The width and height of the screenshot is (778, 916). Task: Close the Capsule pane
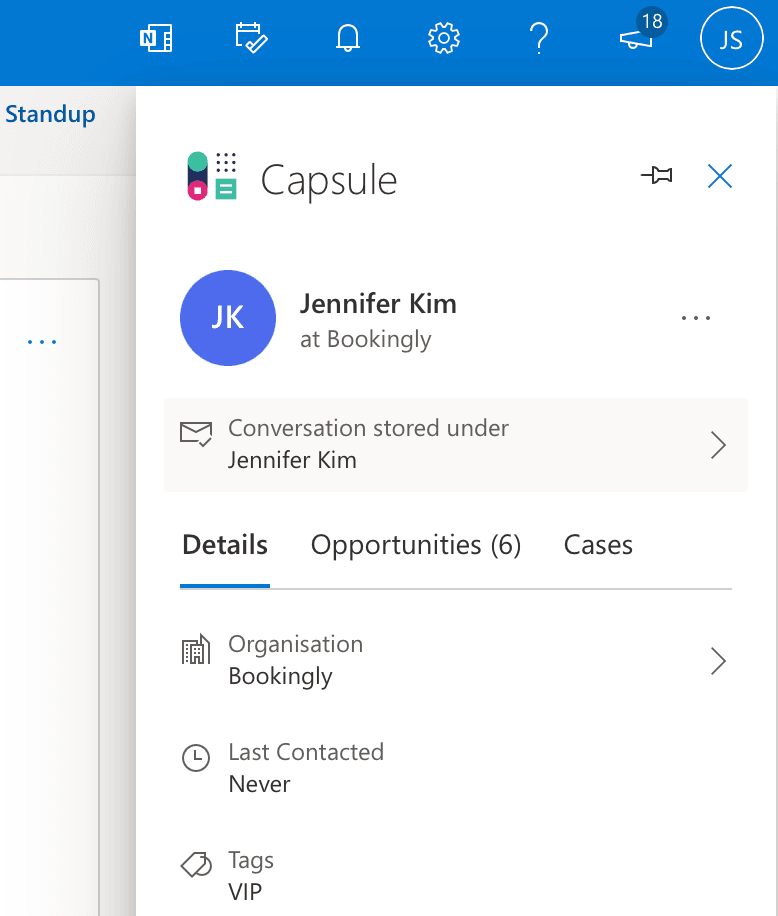[720, 176]
